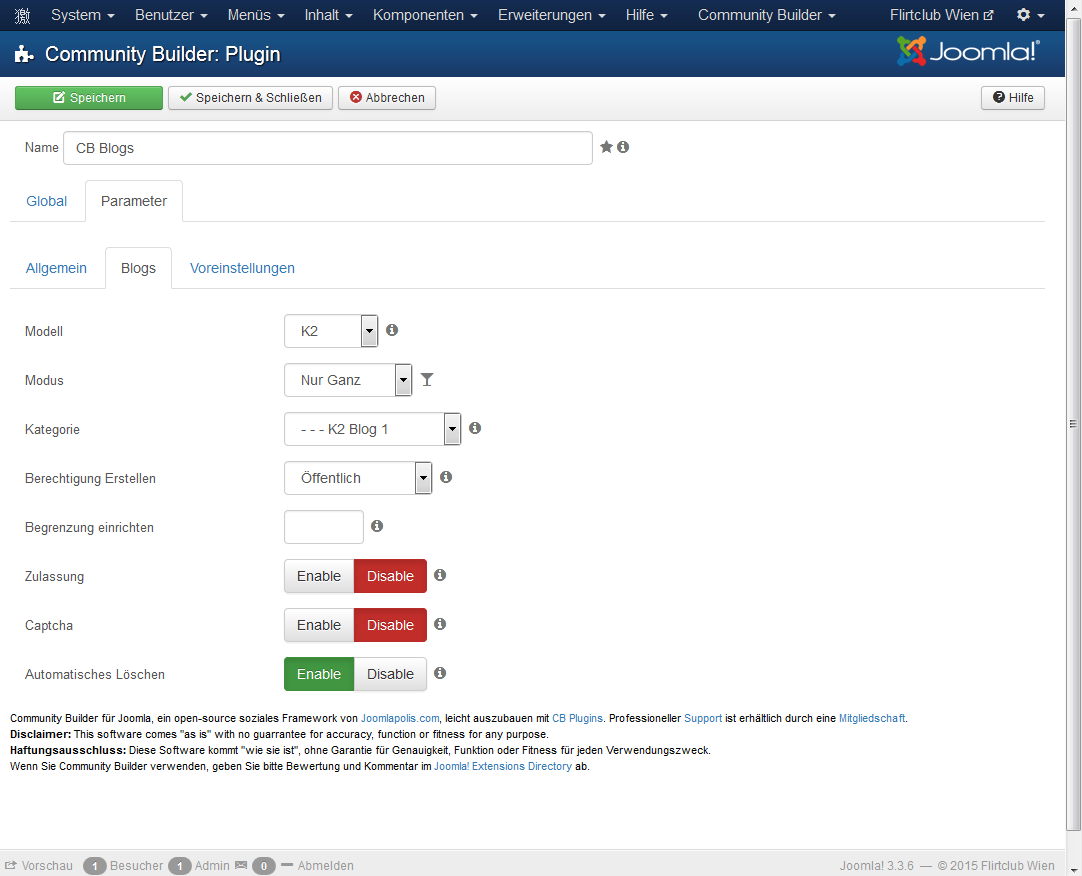Click the mail envelope icon in status bar
Viewport: 1082px width, 876px height.
241,865
